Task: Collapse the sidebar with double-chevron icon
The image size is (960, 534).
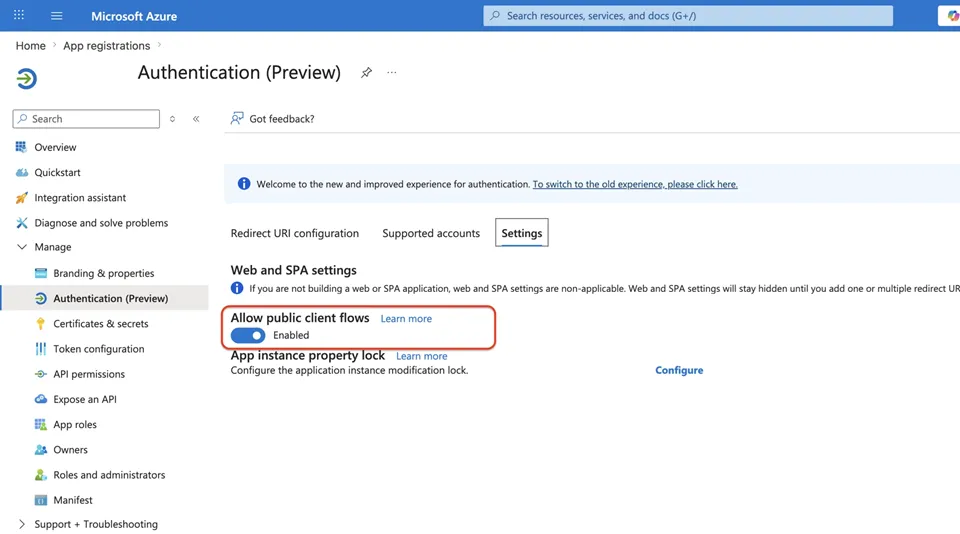Action: [x=196, y=119]
